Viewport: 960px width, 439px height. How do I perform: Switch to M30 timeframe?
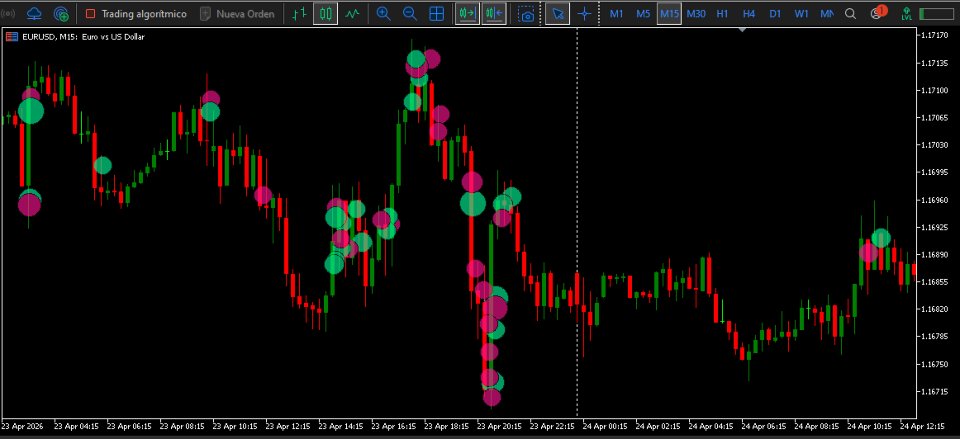(x=696, y=13)
